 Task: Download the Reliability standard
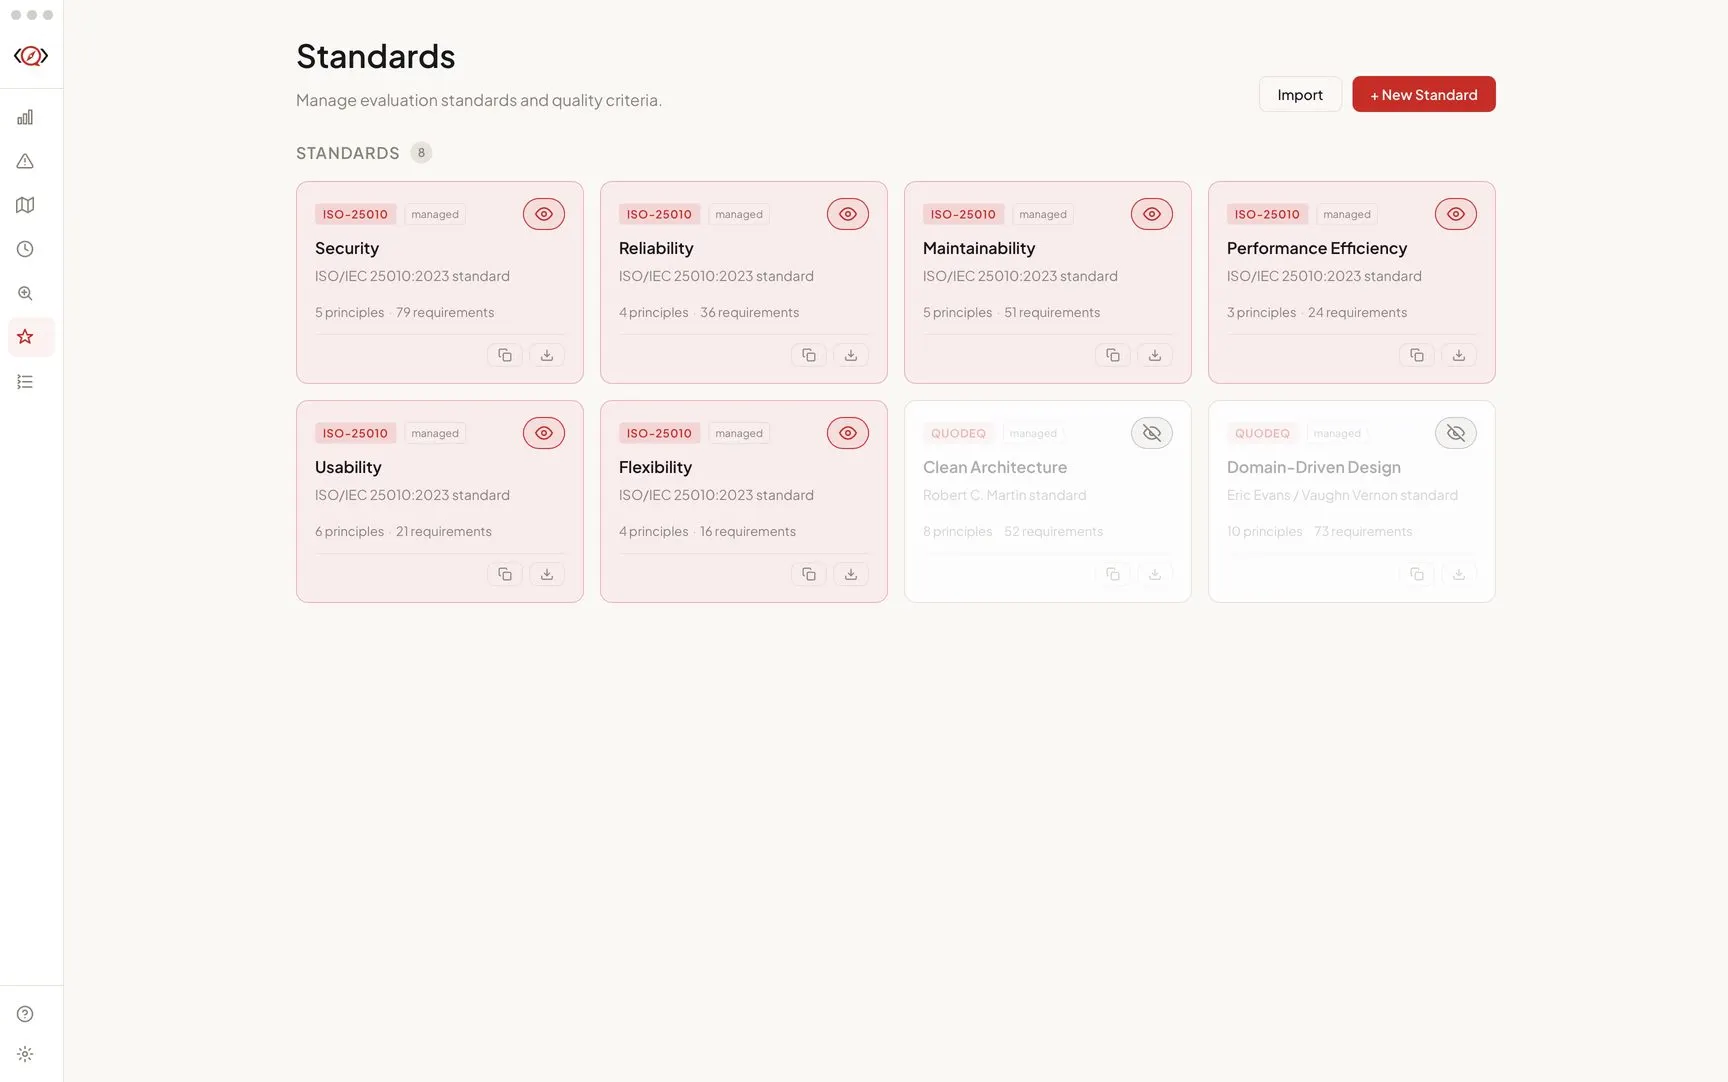coord(851,355)
